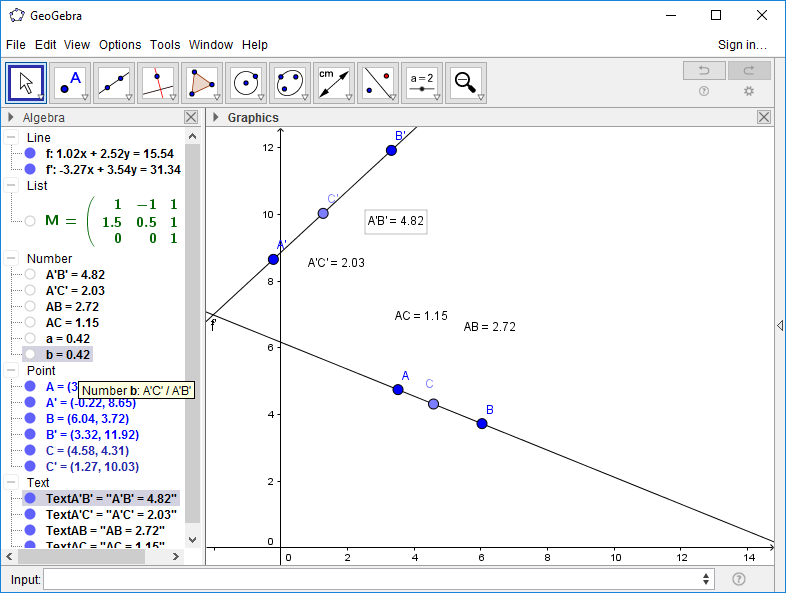This screenshot has height=593, width=786.
Task: Collapse the Number category in Algebra
Action: (x=11, y=258)
